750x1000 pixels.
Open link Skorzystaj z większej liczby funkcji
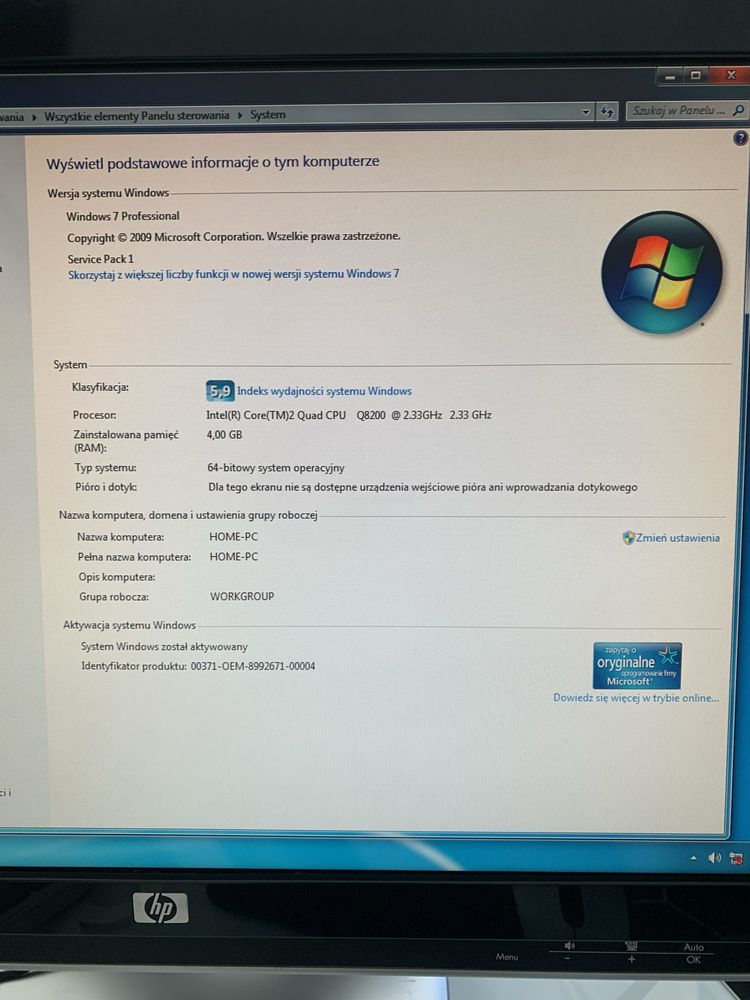tap(233, 274)
